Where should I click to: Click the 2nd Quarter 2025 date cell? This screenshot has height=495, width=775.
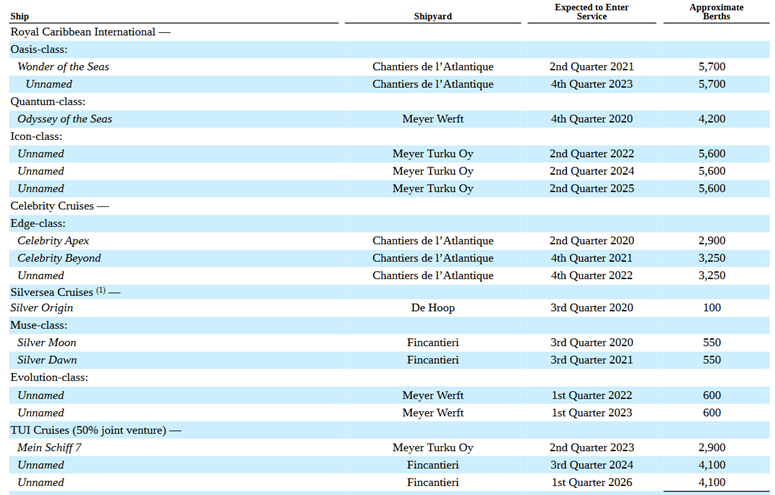pyautogui.click(x=591, y=188)
